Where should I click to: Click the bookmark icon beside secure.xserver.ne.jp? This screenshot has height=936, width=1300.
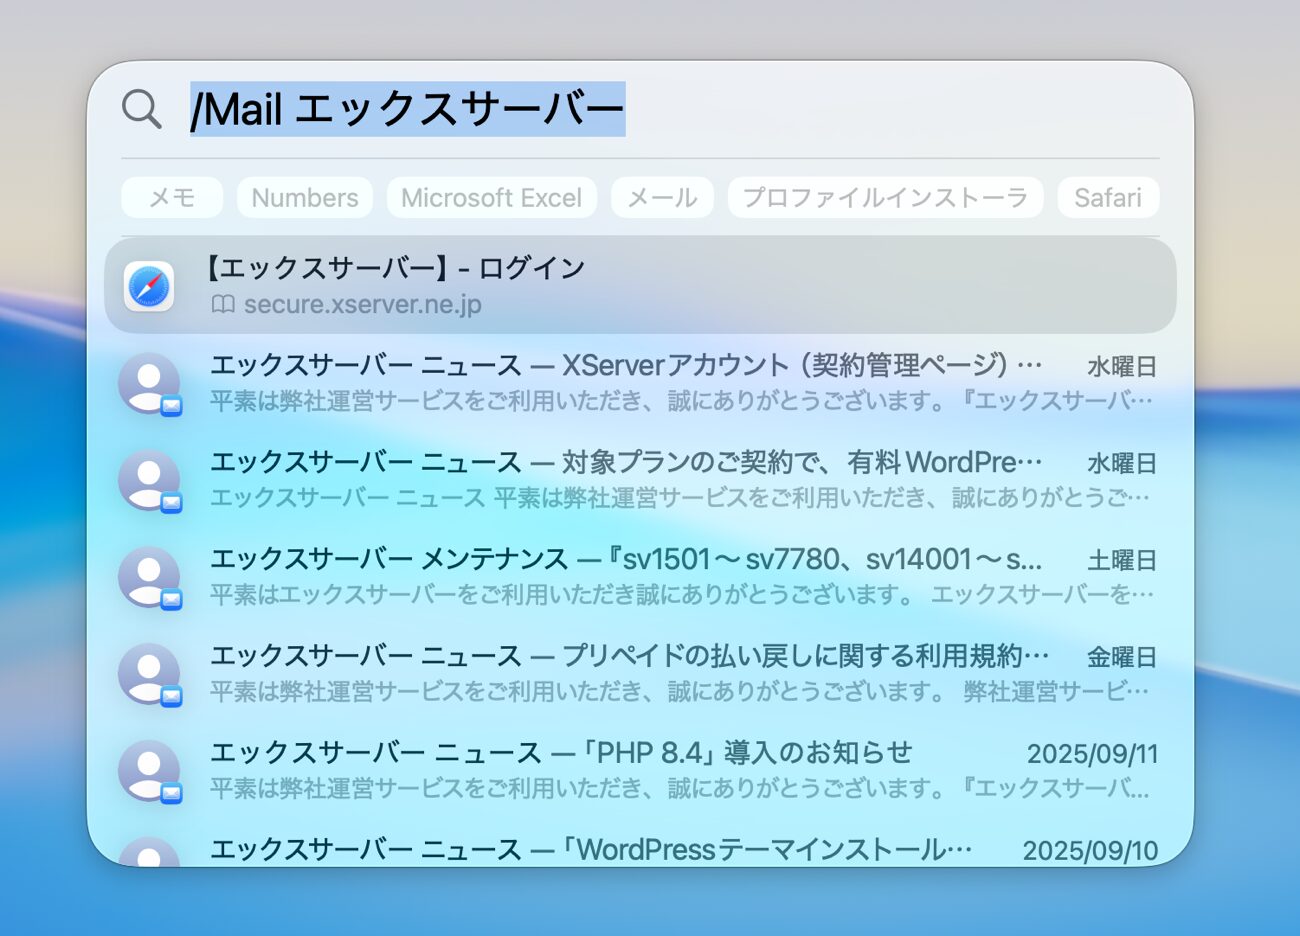pyautogui.click(x=222, y=304)
